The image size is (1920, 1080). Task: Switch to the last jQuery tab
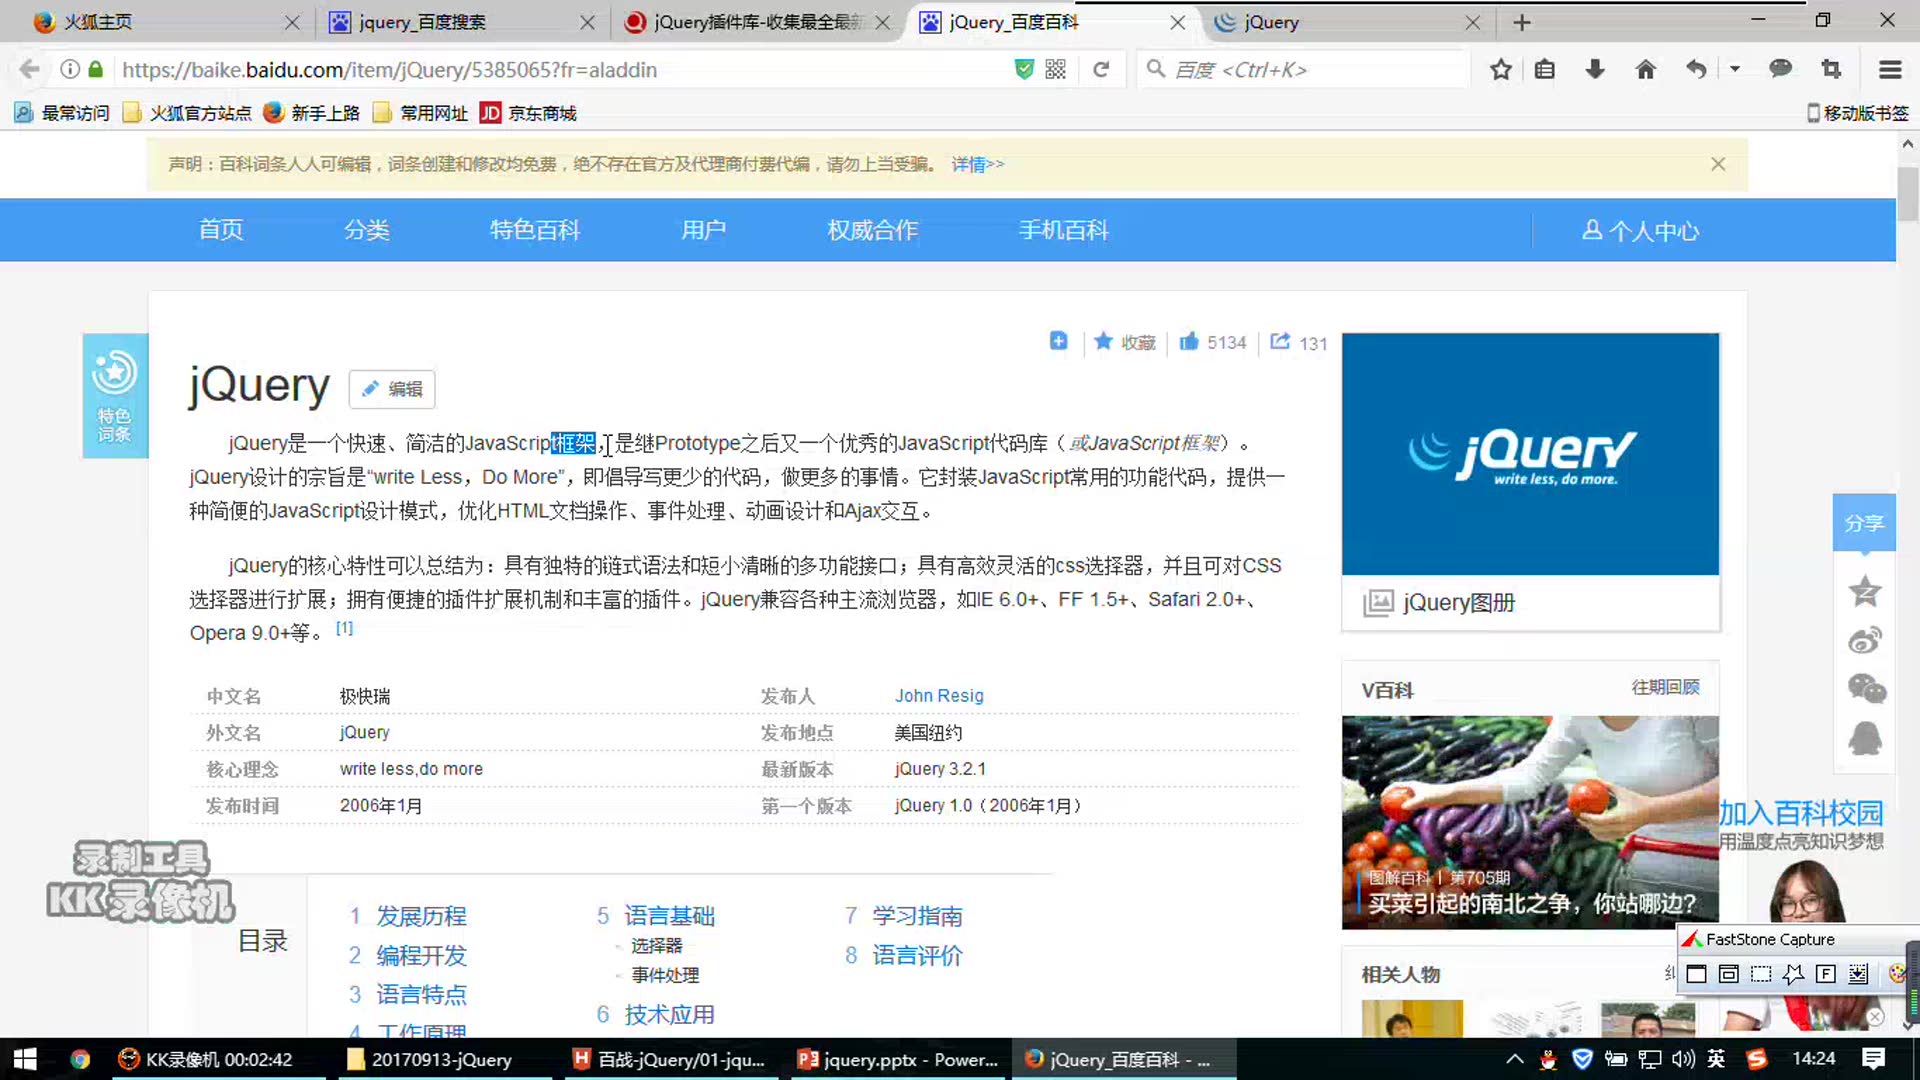(1345, 22)
